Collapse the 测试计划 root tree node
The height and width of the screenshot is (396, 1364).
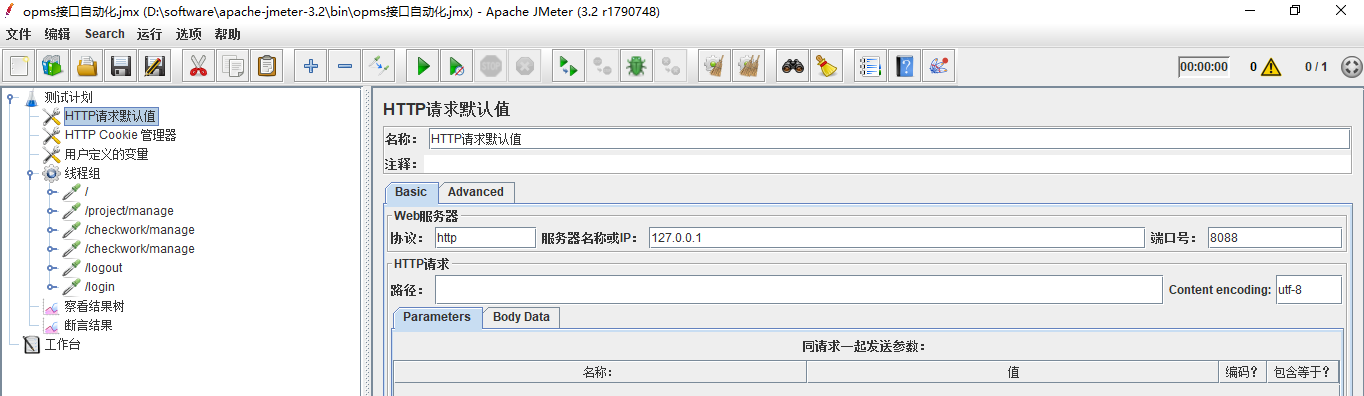coord(10,97)
